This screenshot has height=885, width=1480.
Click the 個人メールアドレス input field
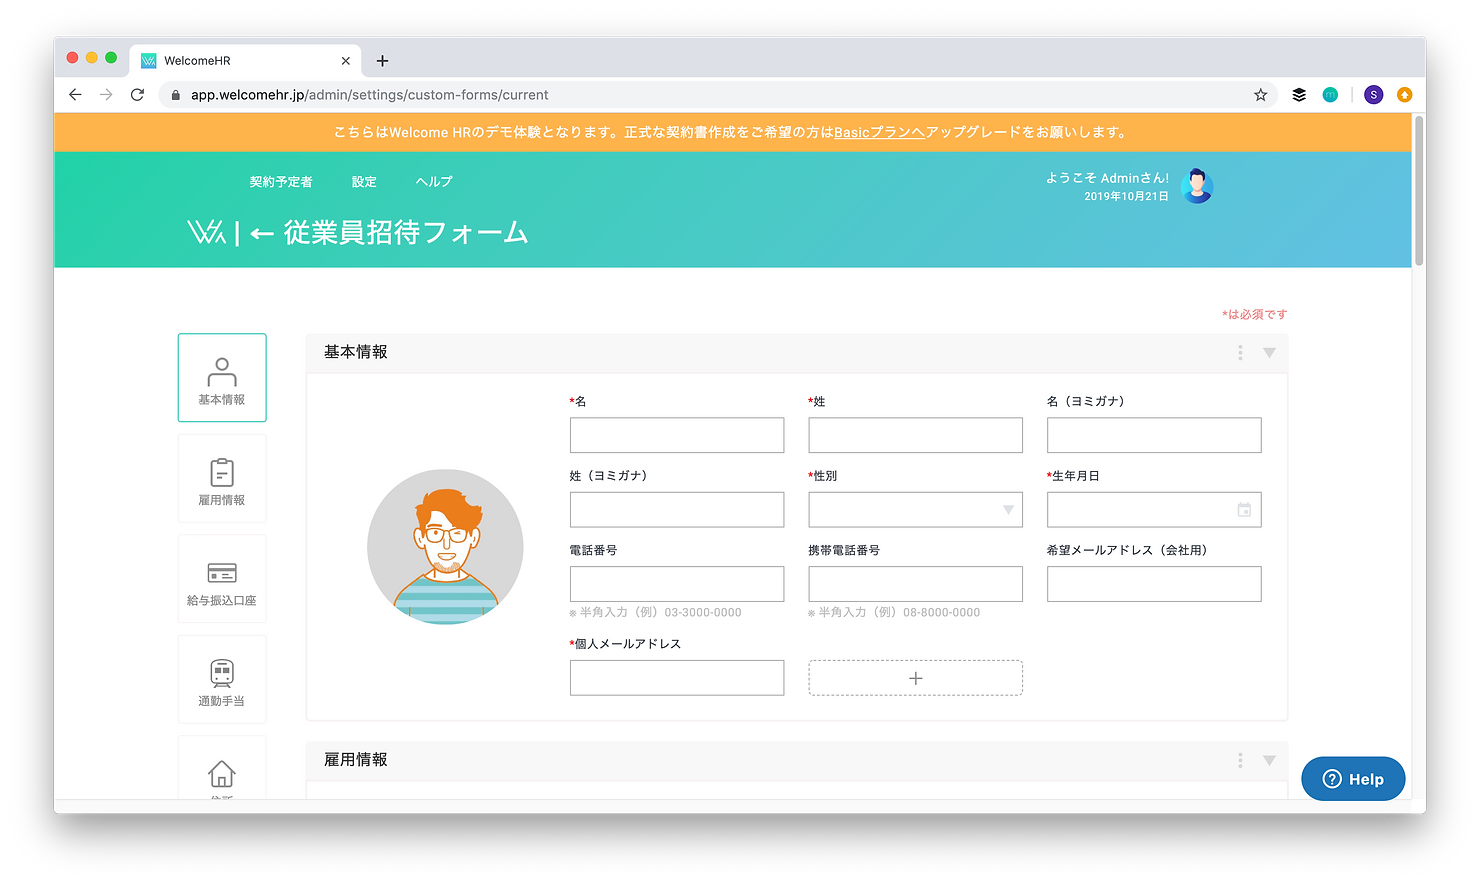(677, 678)
